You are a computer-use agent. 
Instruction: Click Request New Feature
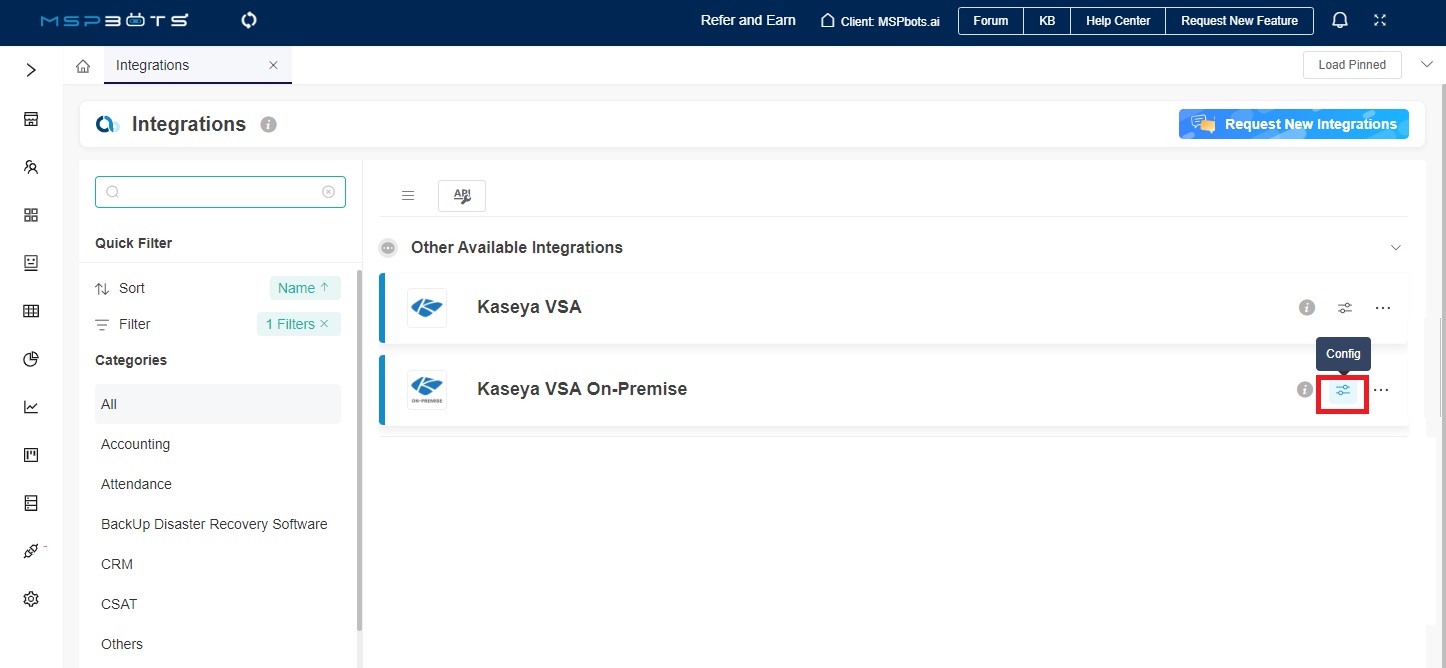tap(1239, 20)
